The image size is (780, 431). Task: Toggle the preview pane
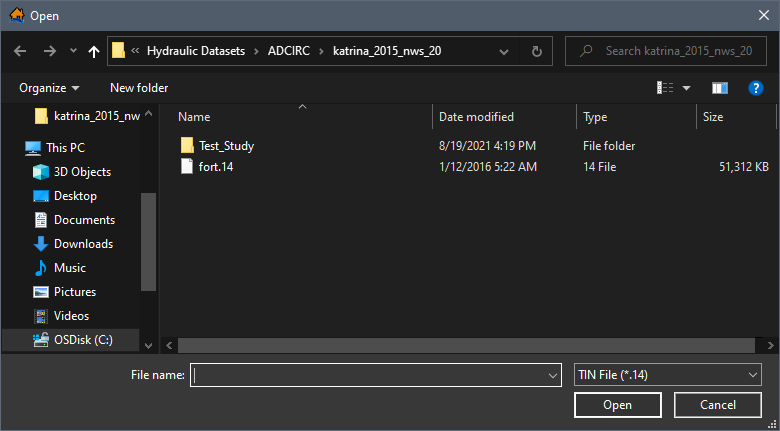point(720,88)
